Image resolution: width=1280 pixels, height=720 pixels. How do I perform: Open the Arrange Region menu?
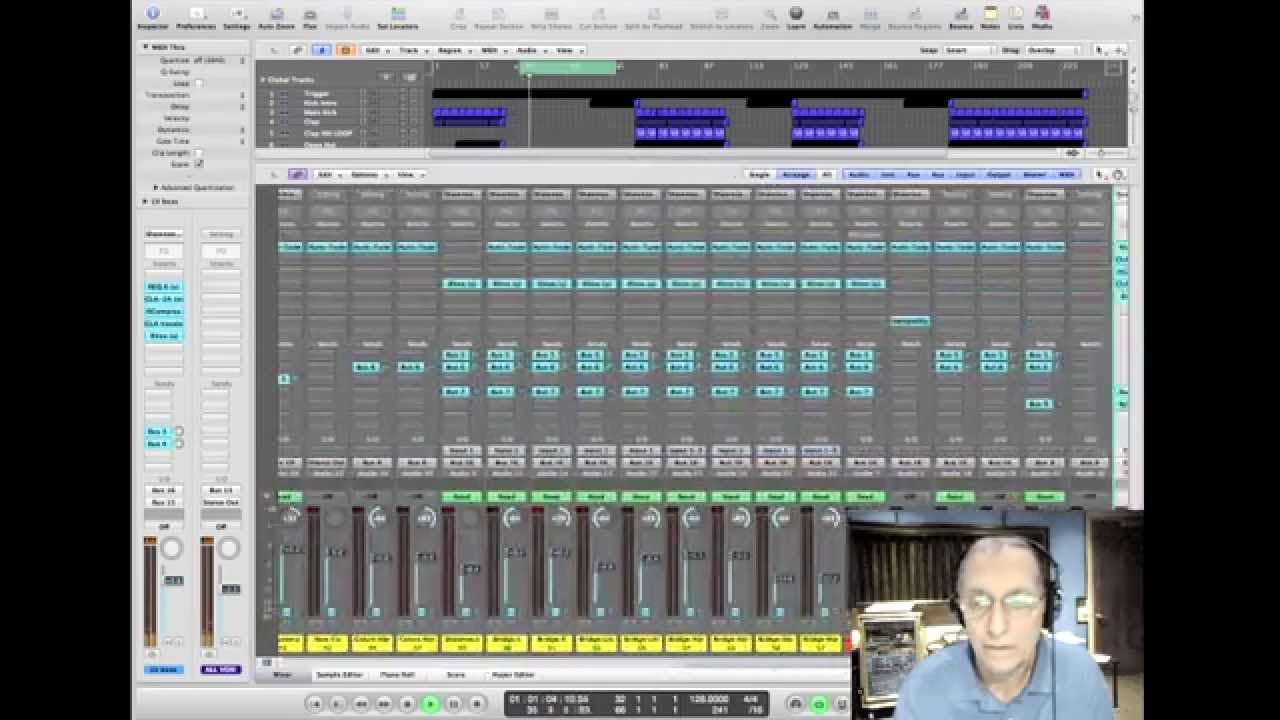453,50
